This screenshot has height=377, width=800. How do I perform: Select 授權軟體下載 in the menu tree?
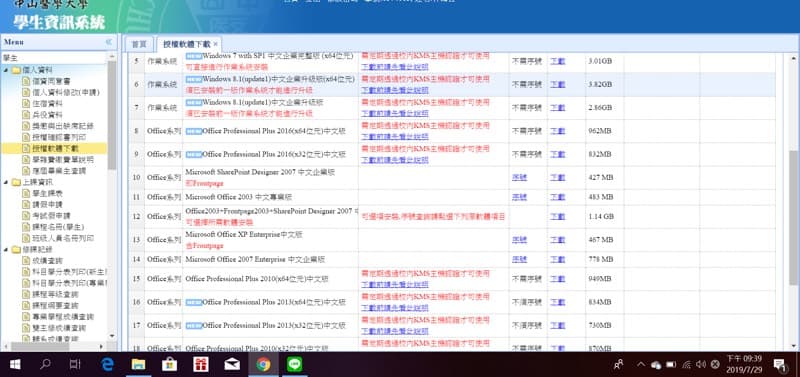point(55,148)
